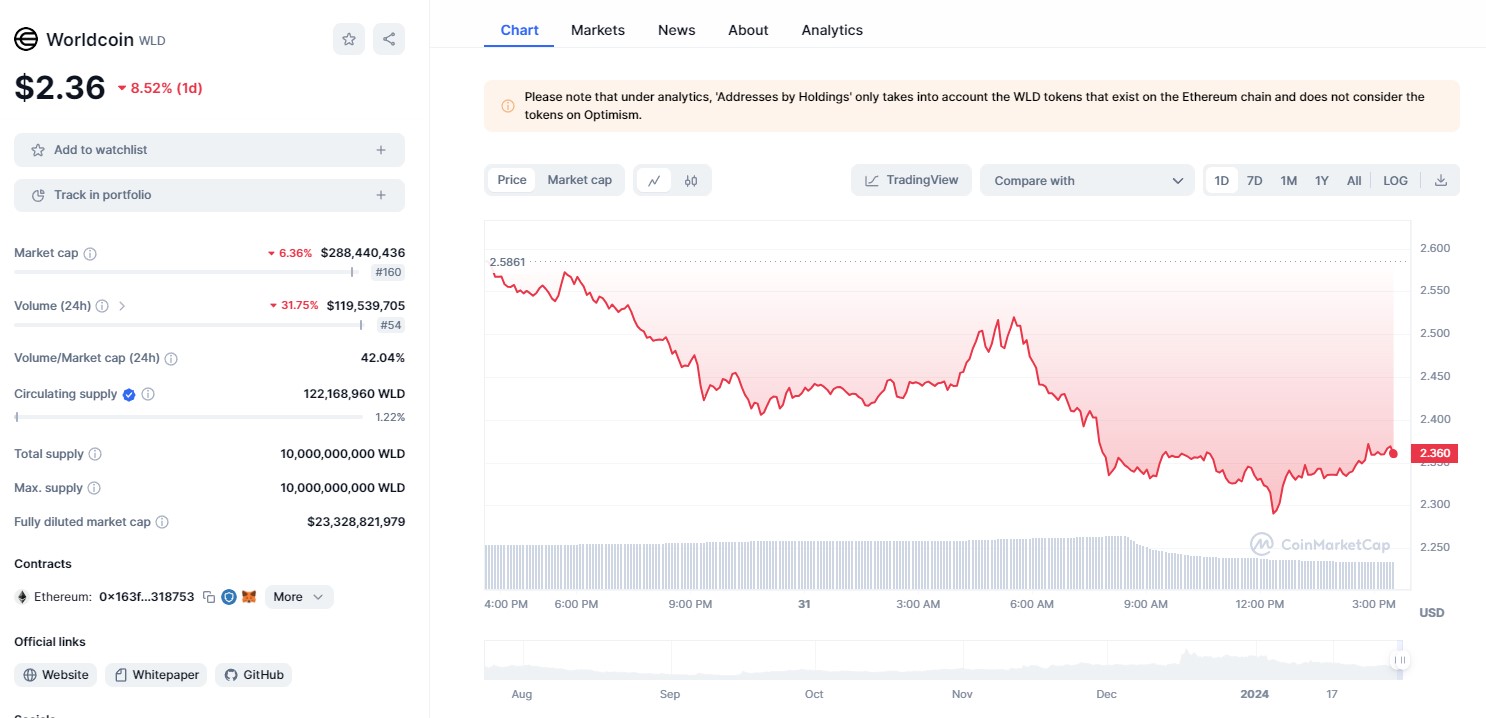Click the plus on Track in portfolio
Image resolution: width=1486 pixels, height=718 pixels.
point(381,195)
